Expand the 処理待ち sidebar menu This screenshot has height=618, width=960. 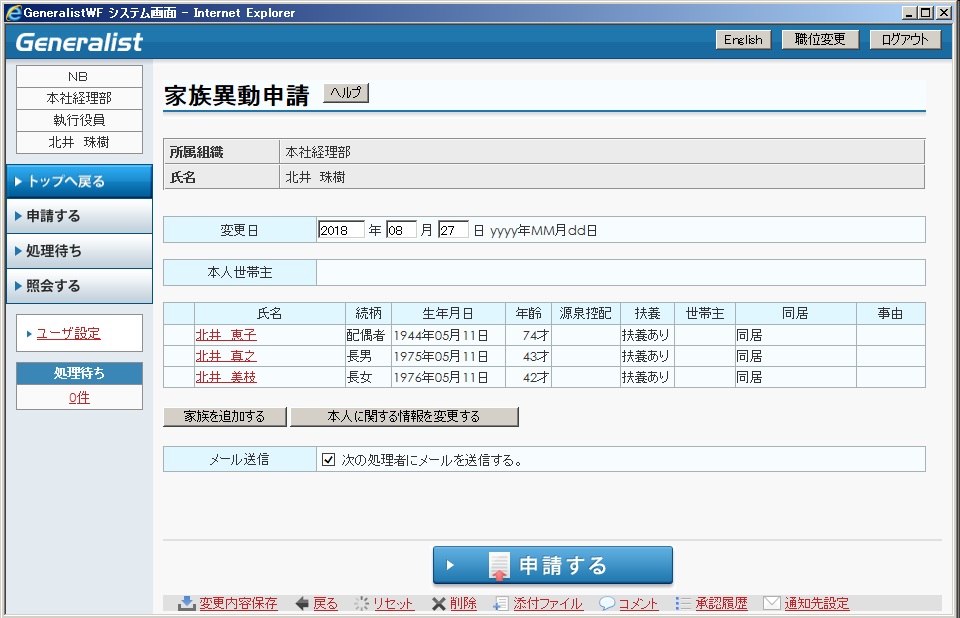78,251
